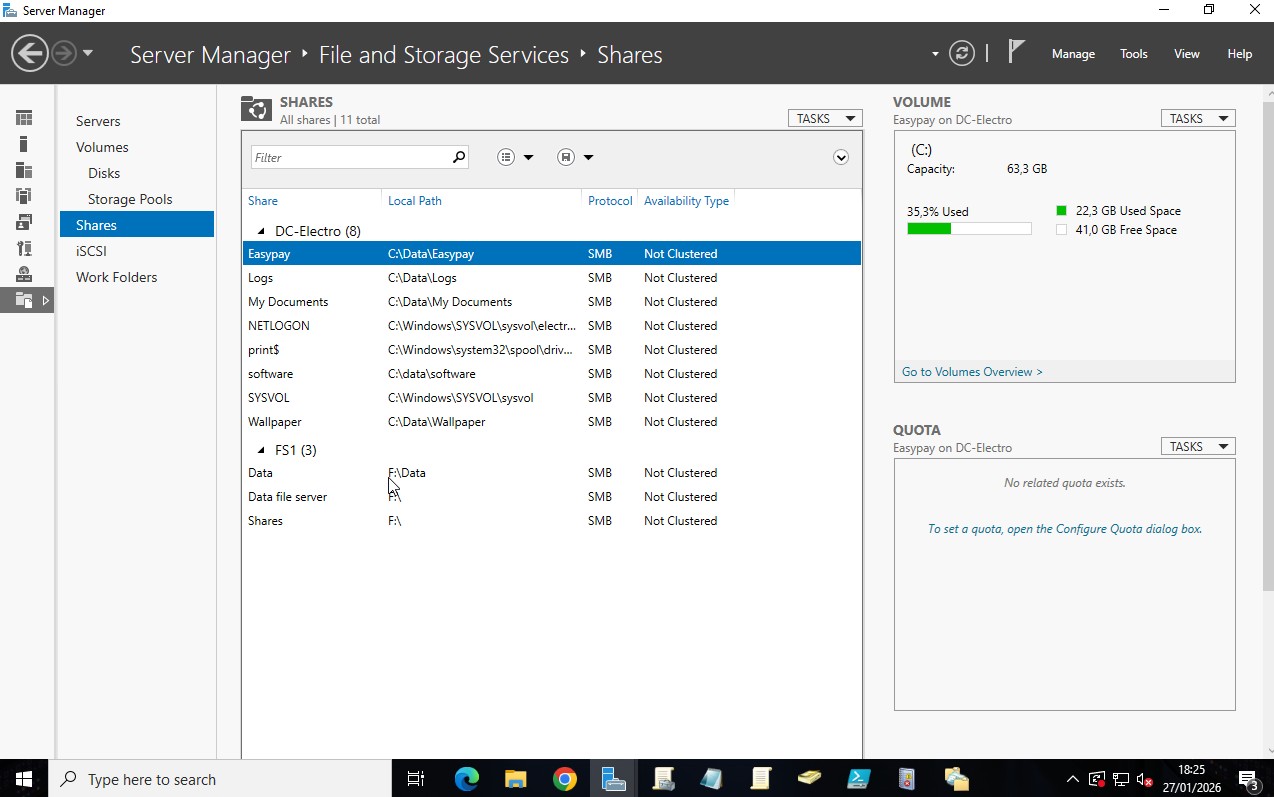Open the Manage menu
1274x797 pixels.
[1073, 54]
